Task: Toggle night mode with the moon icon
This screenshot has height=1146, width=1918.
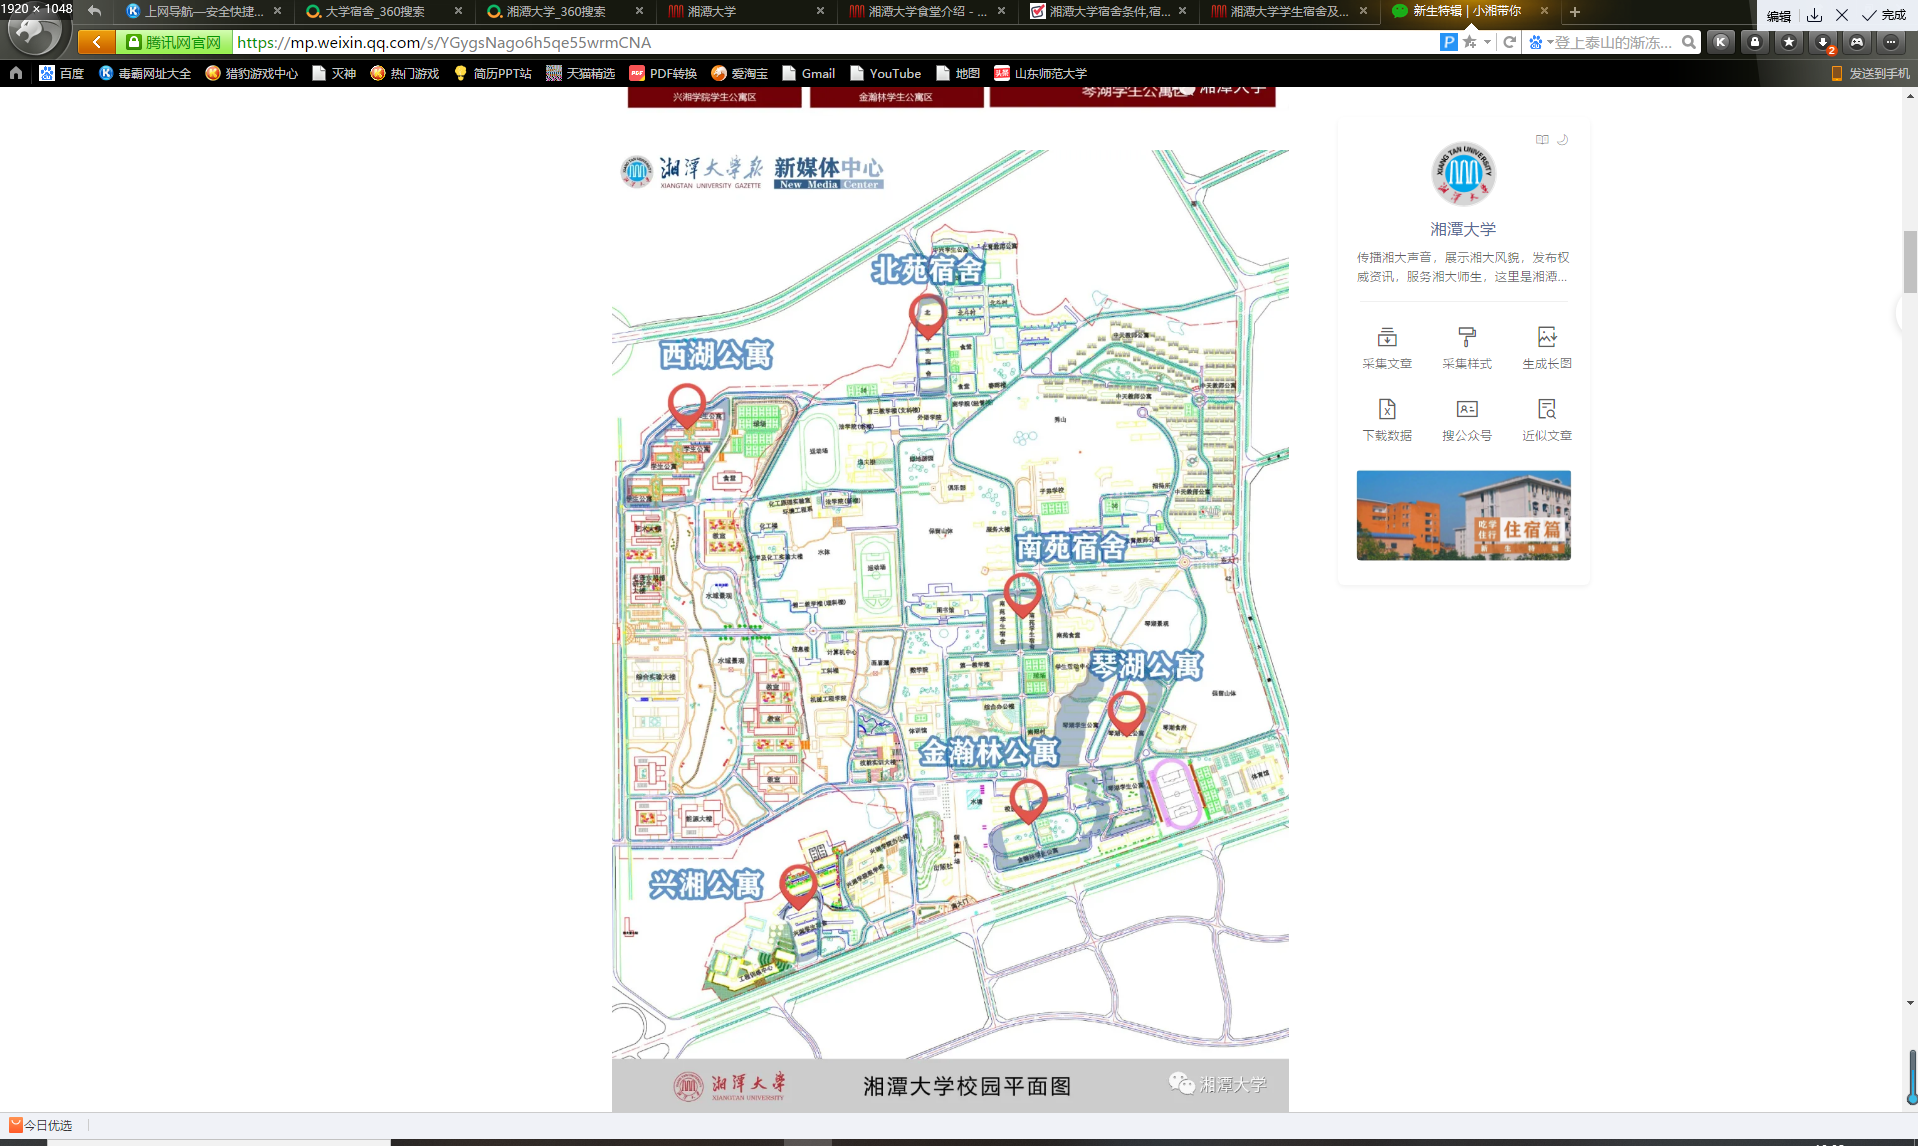Action: [x=1563, y=139]
